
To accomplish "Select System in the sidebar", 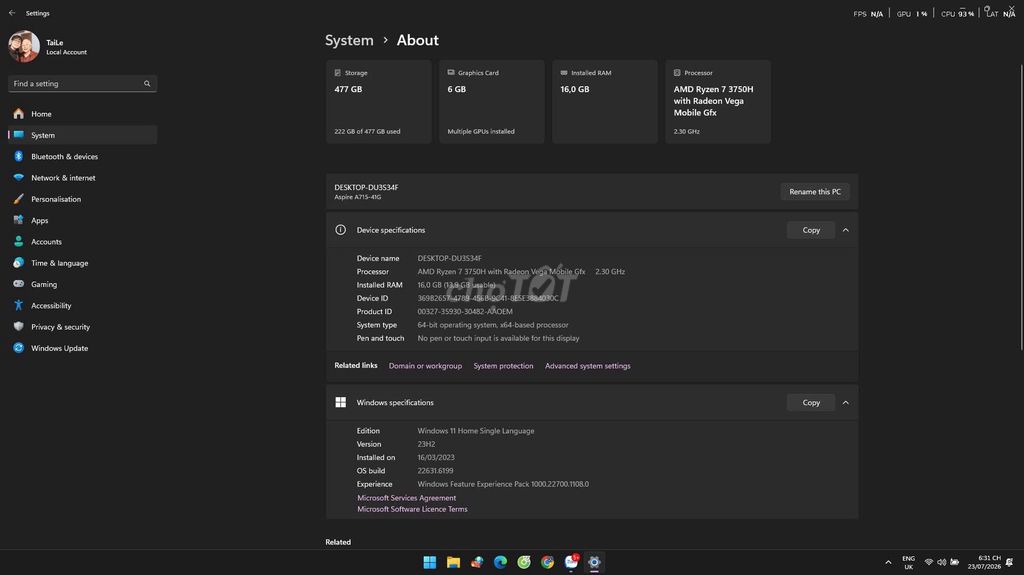I will [x=82, y=135].
